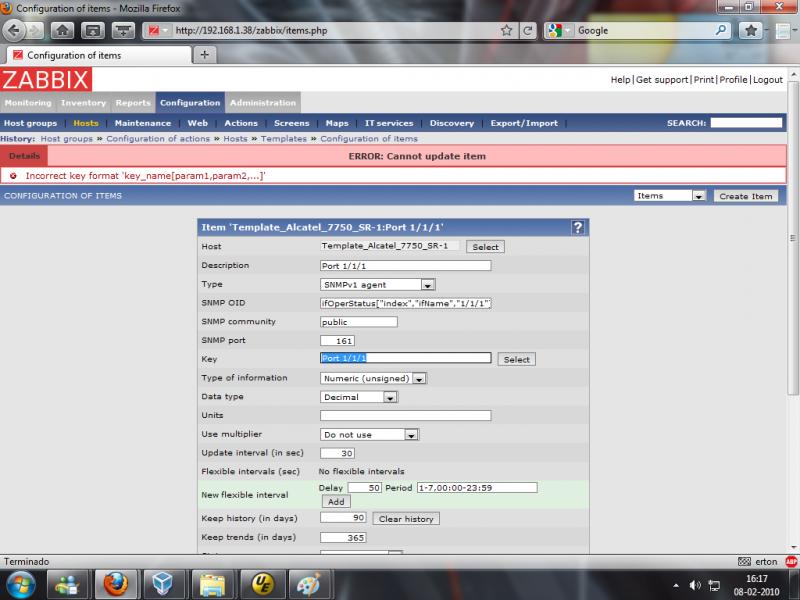
Task: Open the Type of information dropdown
Action: coord(420,378)
